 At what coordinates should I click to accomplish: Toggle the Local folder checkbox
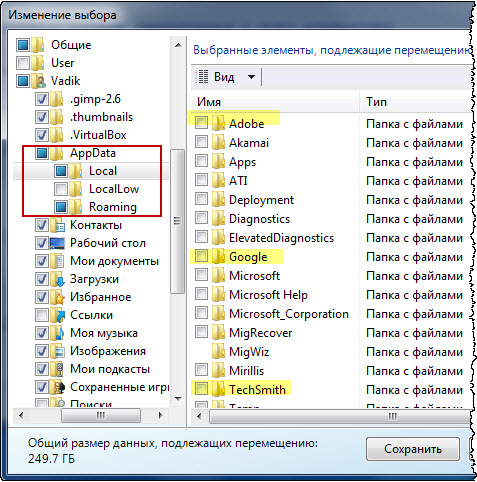coord(61,171)
